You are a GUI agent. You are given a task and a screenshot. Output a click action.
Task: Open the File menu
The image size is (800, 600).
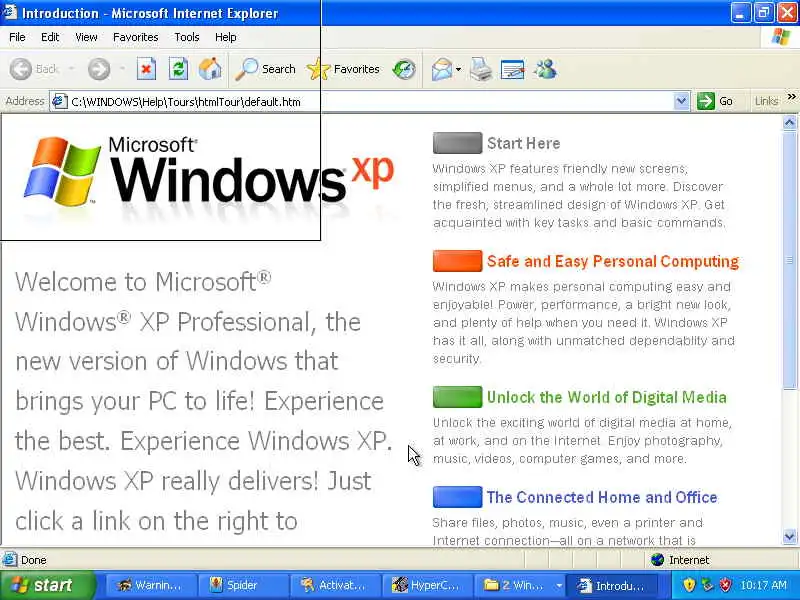(x=17, y=37)
